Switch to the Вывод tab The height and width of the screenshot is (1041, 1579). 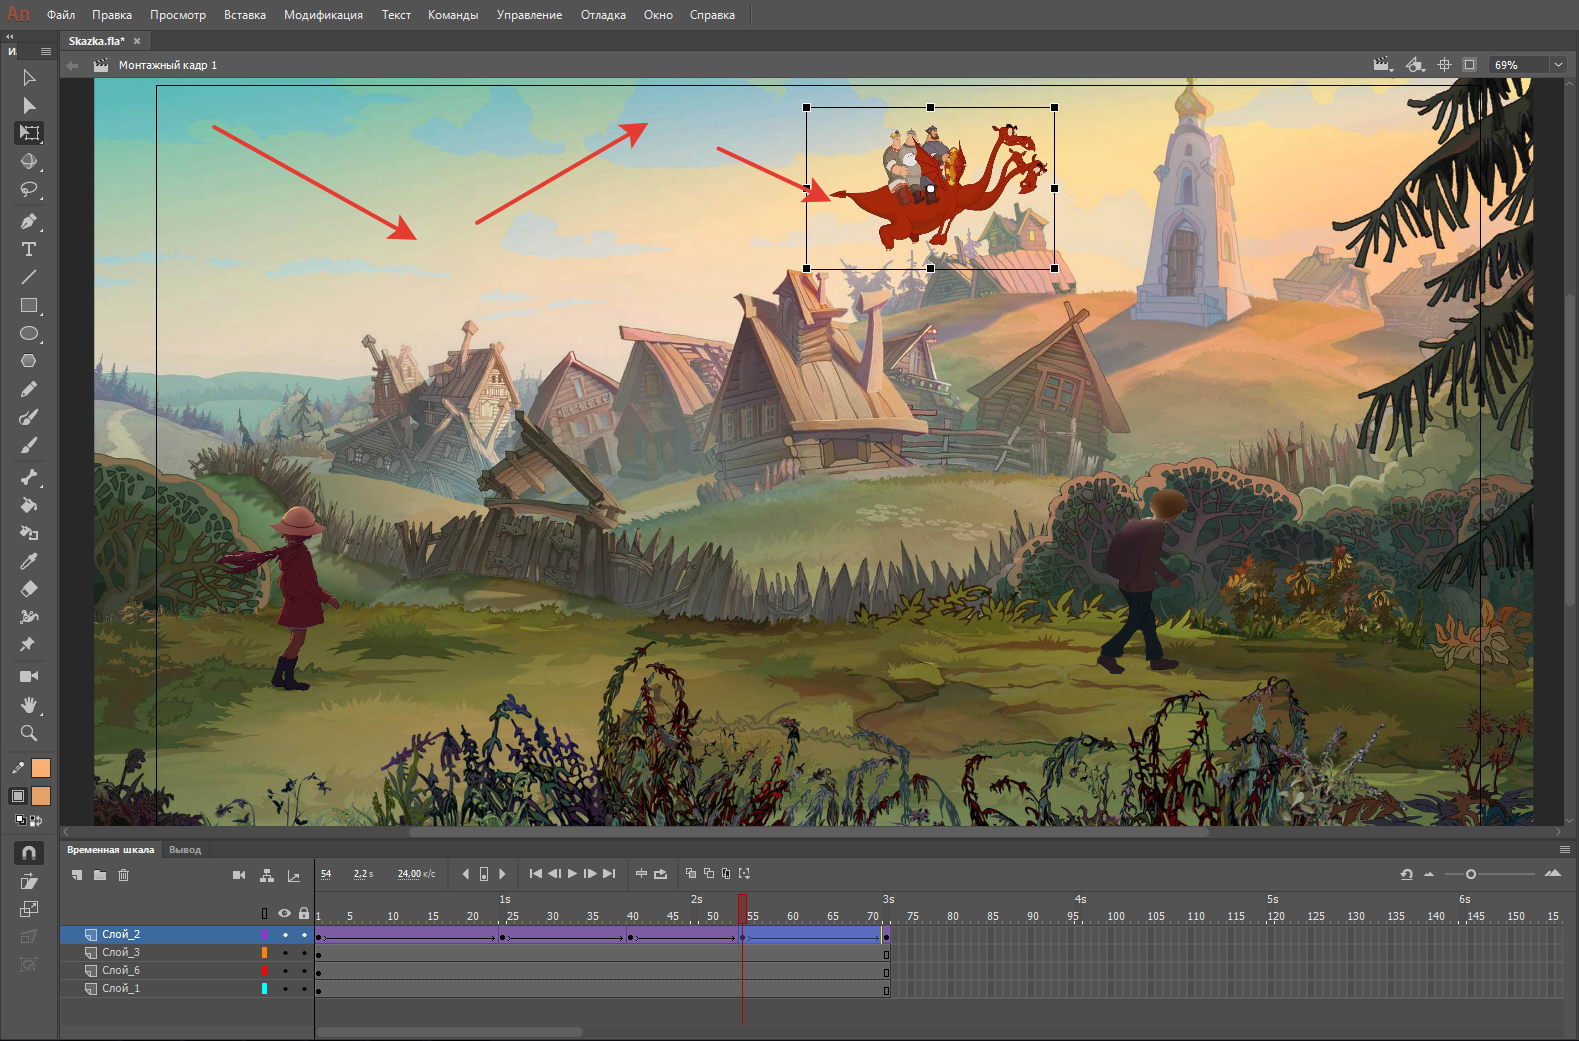click(185, 850)
